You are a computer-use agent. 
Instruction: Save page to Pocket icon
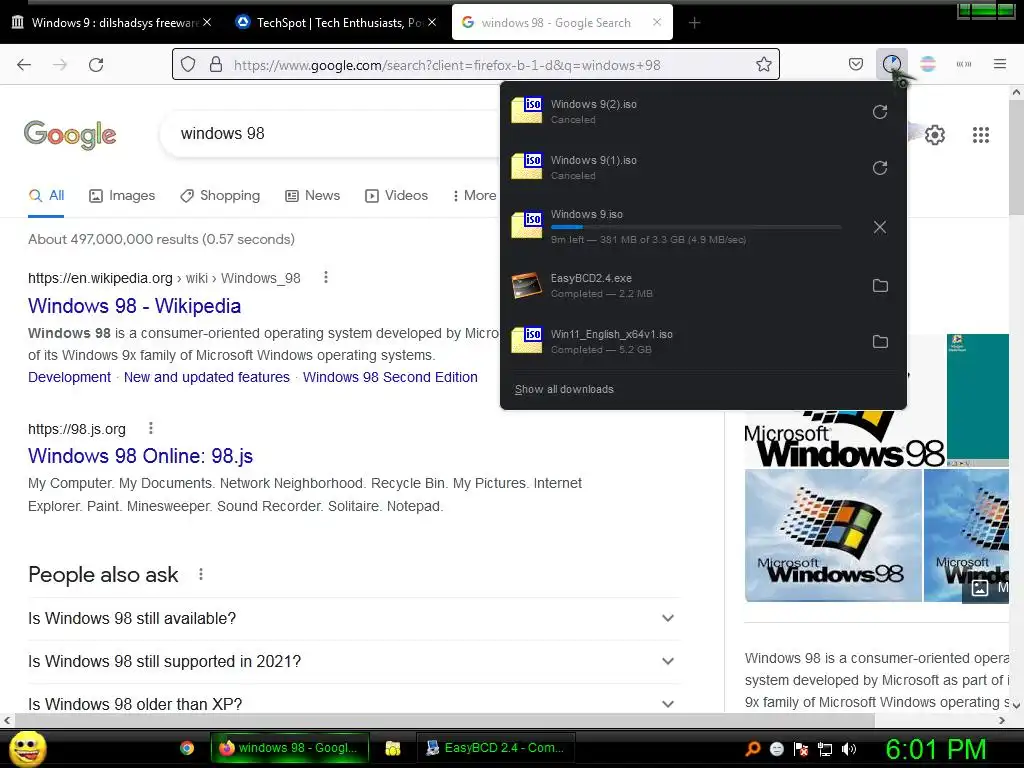pos(856,64)
